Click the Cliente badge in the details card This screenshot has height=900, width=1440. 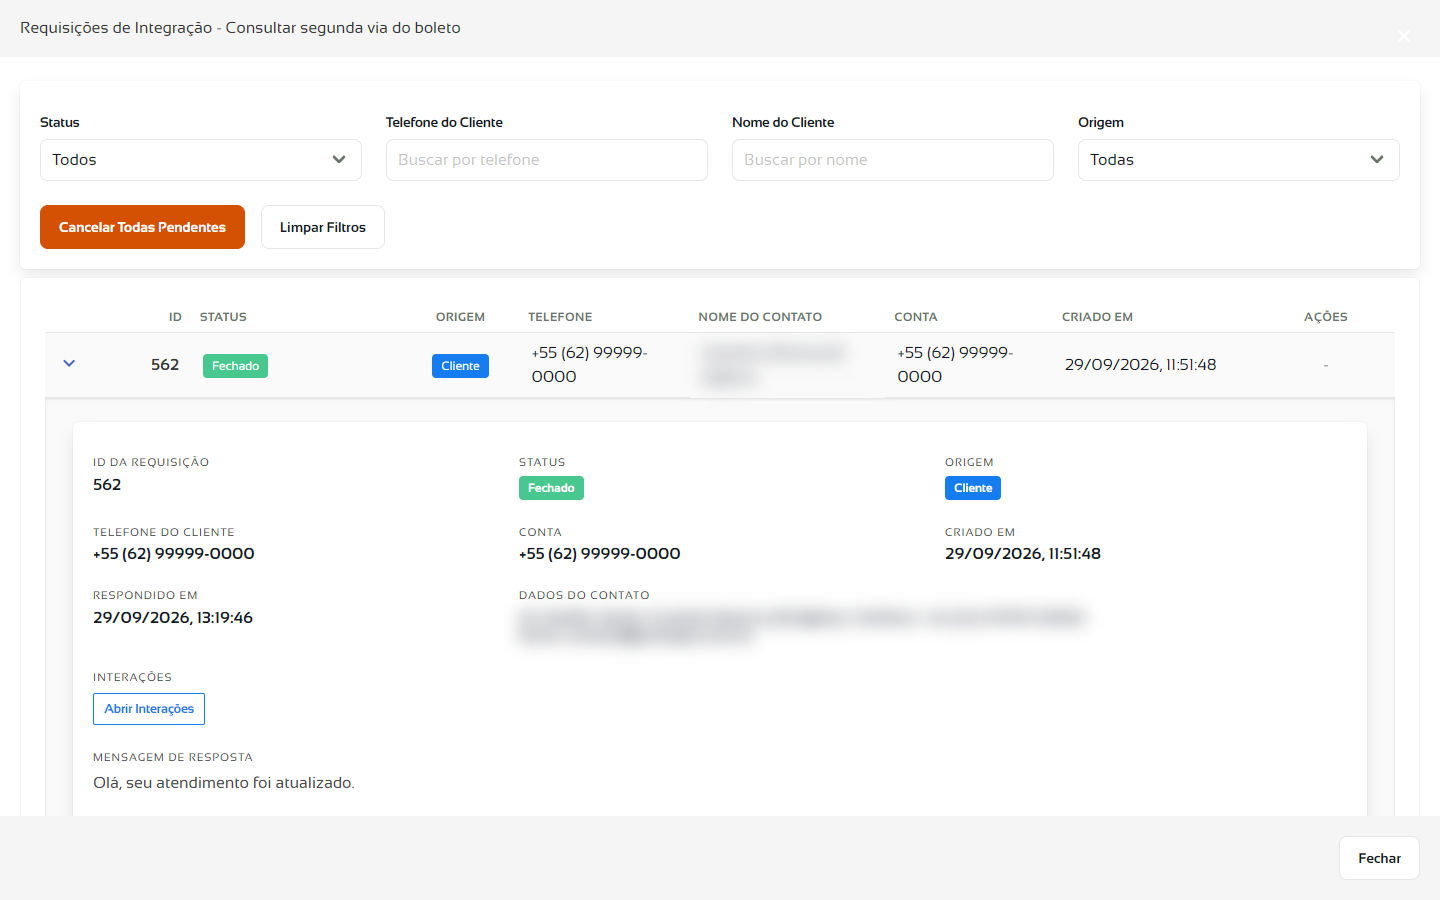click(973, 488)
